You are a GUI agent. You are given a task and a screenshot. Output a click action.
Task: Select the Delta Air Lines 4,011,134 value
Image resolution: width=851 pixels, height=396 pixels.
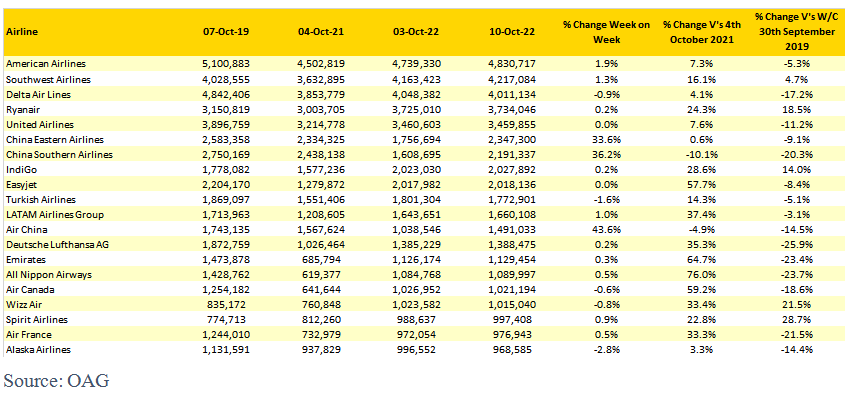click(512, 94)
